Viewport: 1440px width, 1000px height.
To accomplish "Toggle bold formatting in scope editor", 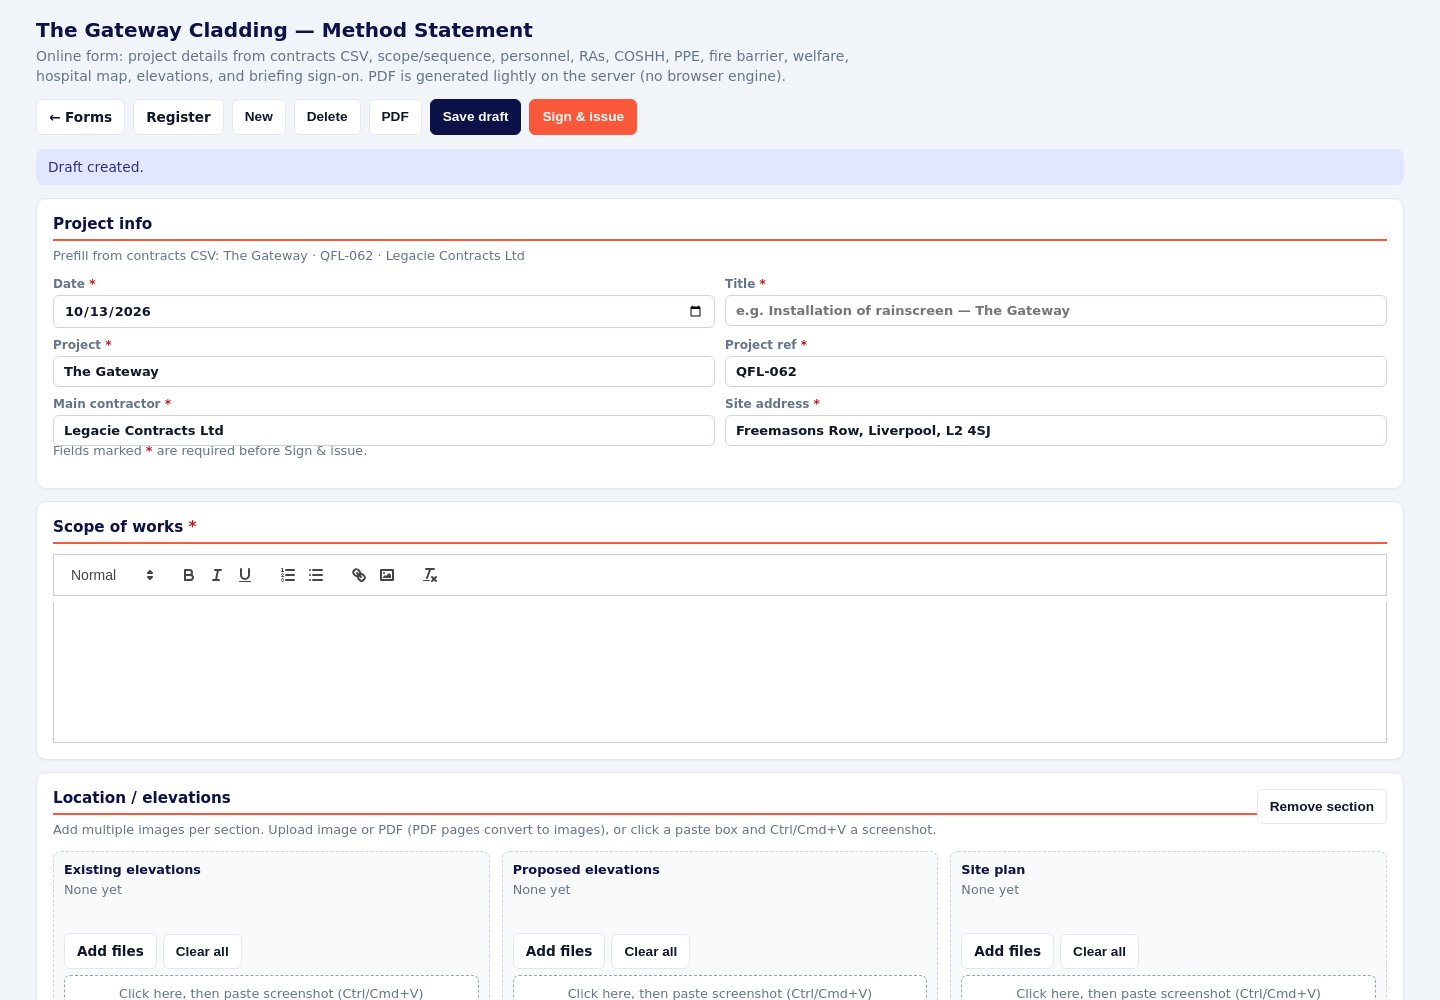I will 188,575.
